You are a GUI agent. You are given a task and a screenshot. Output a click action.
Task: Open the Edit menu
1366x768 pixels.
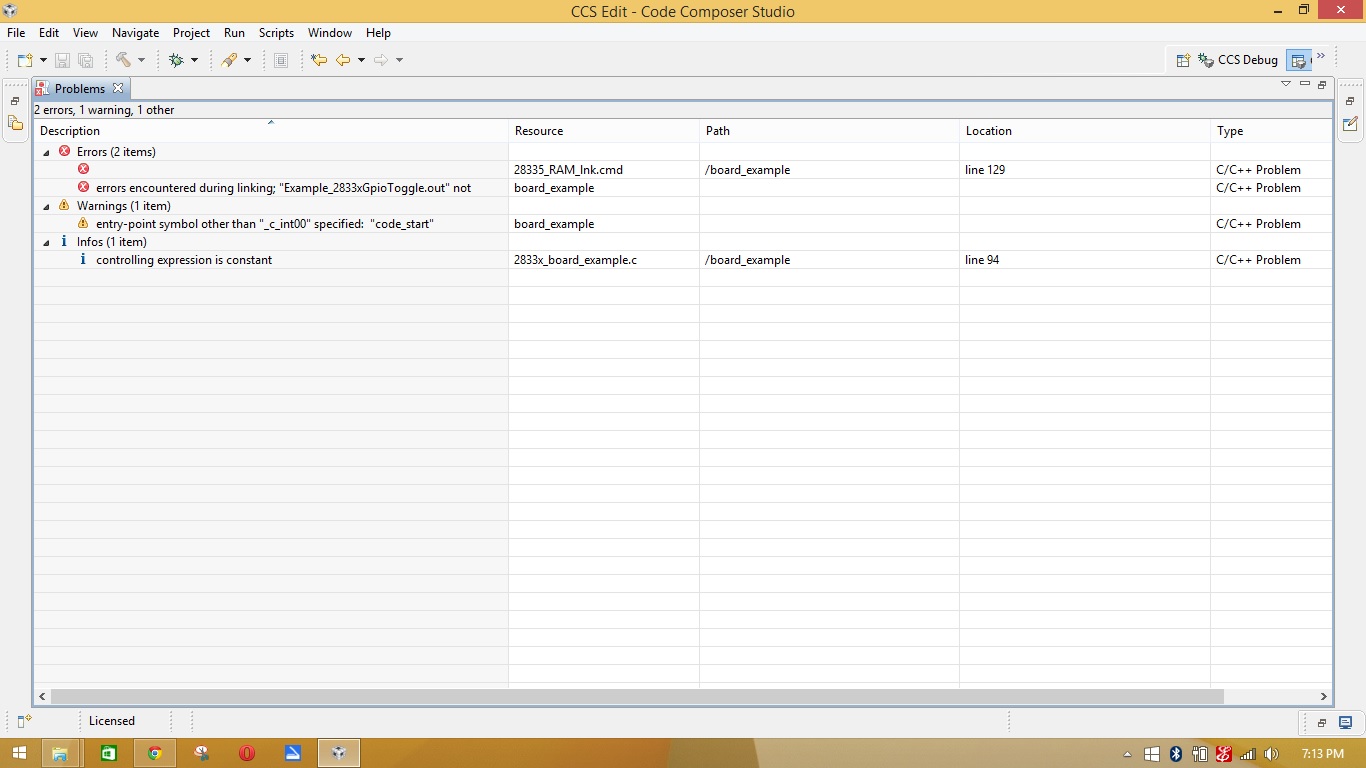point(49,33)
